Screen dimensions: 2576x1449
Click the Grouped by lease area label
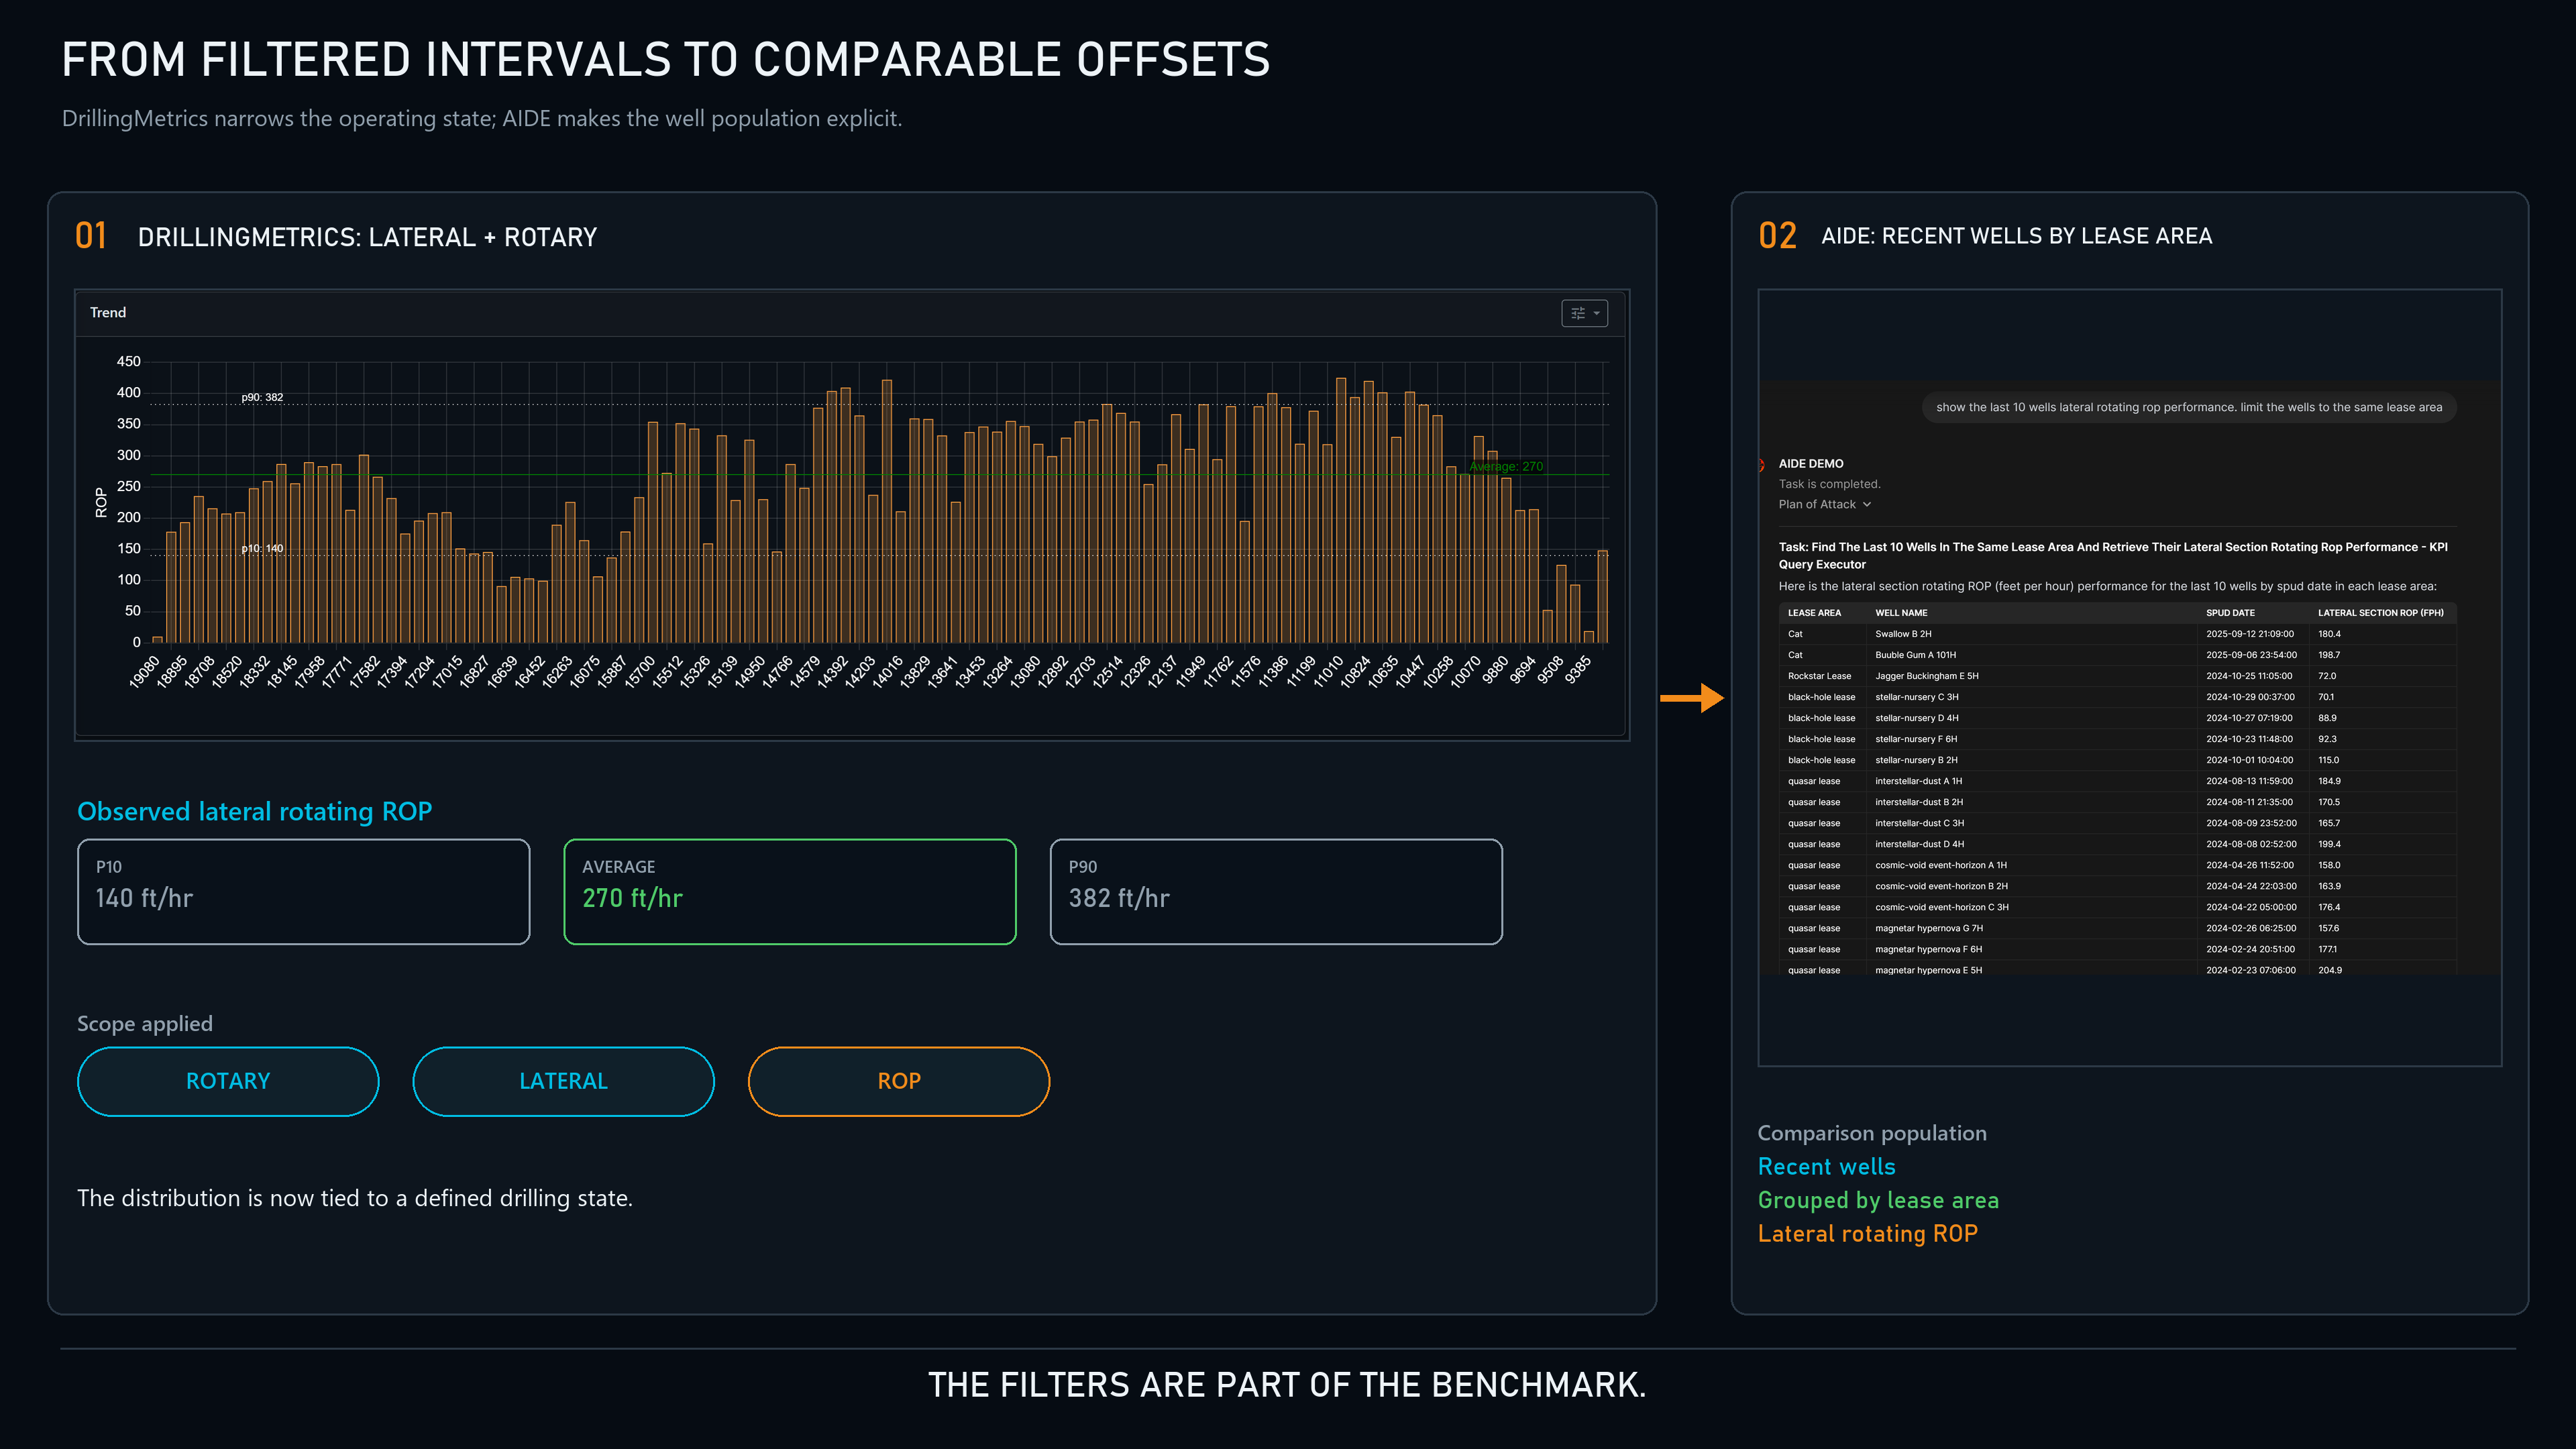click(1878, 1200)
